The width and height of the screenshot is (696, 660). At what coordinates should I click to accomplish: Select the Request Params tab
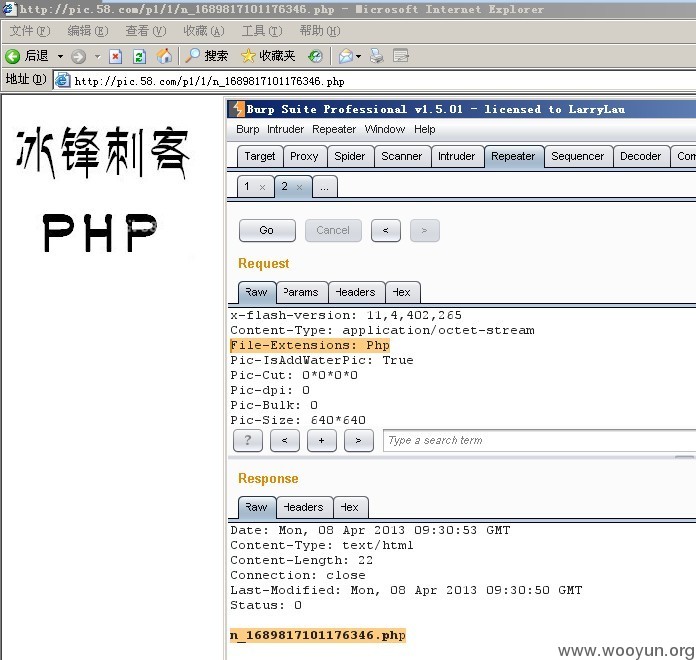(x=302, y=292)
